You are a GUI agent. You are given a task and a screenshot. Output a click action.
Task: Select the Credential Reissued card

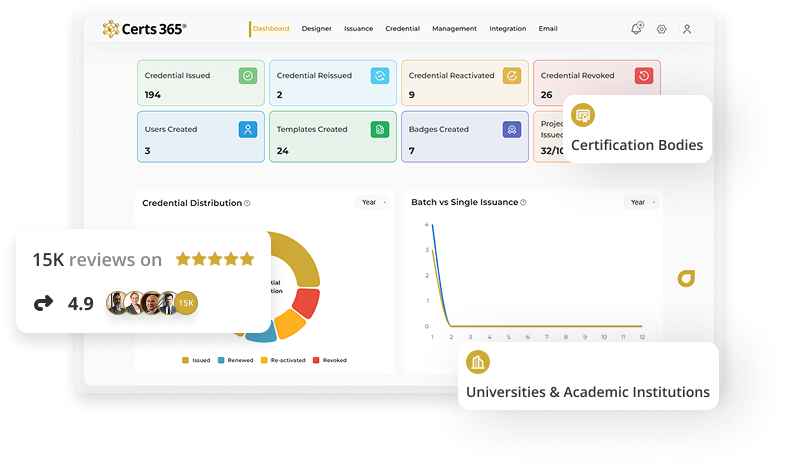pyautogui.click(x=333, y=83)
